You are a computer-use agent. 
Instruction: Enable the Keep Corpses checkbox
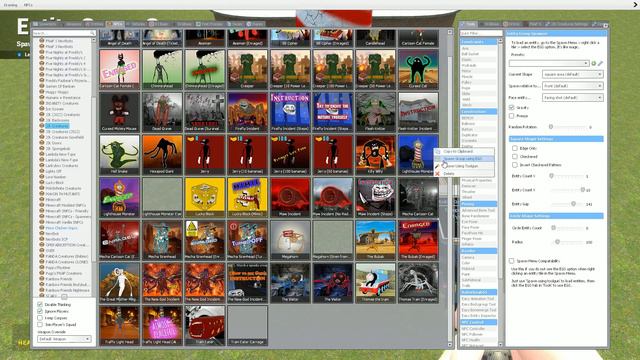pyautogui.click(x=40, y=318)
